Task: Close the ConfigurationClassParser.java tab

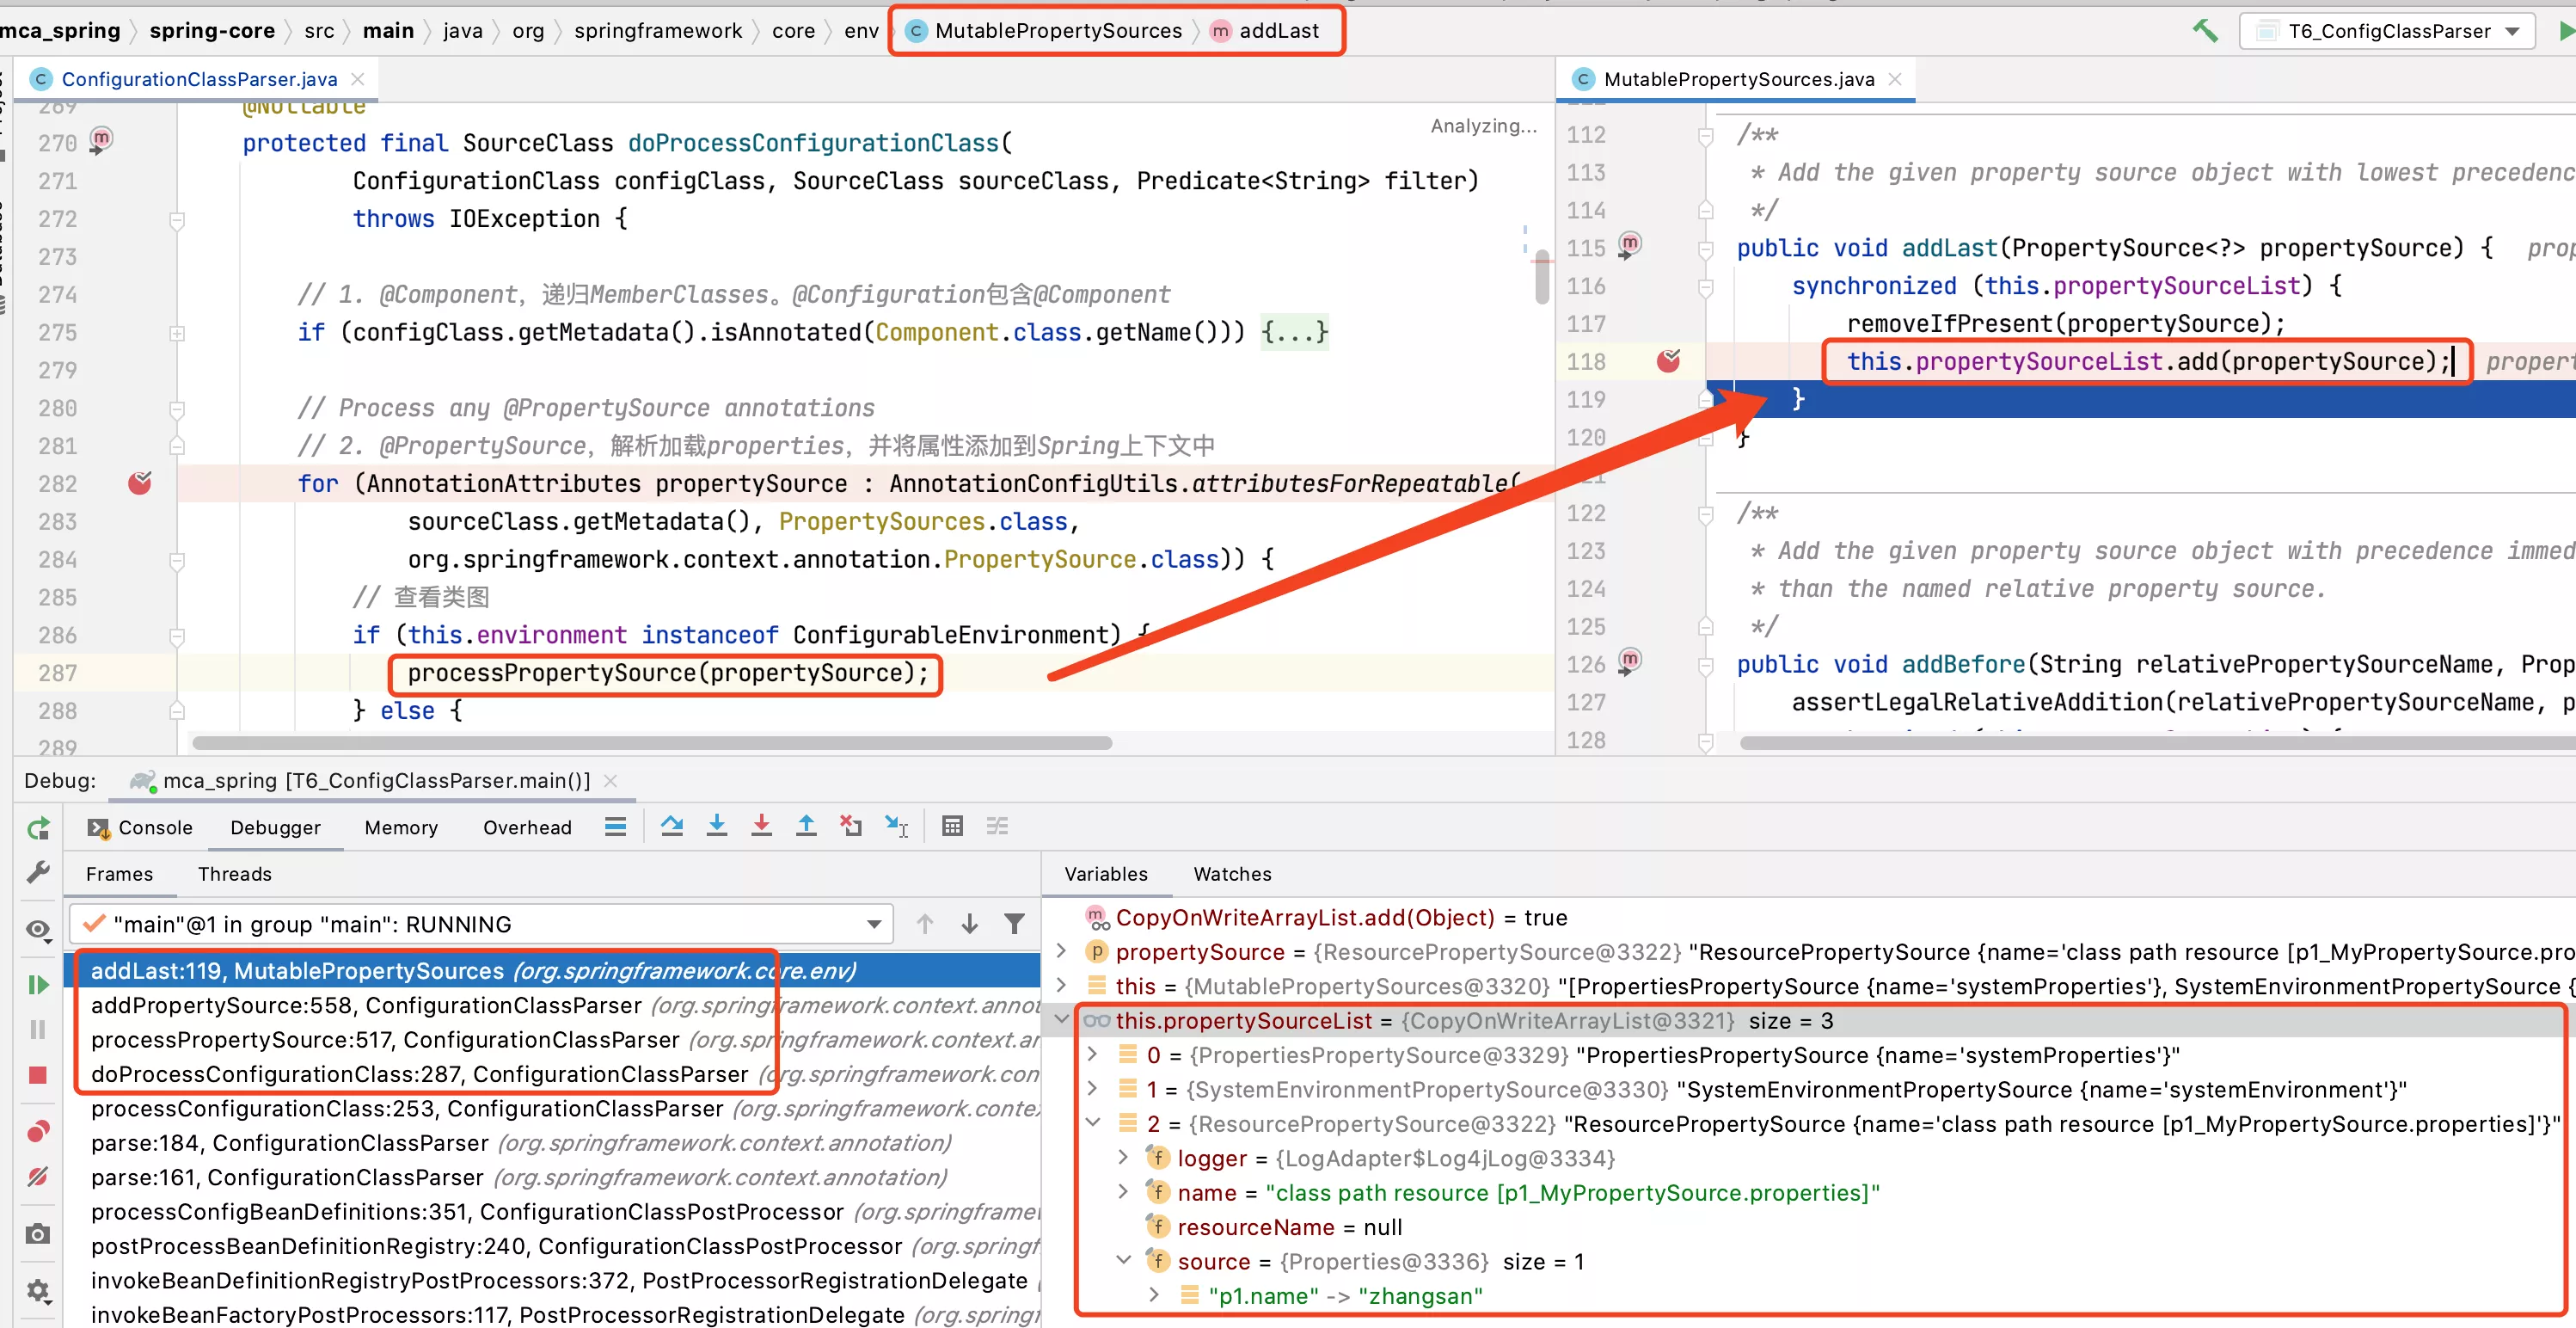Action: click(x=358, y=79)
